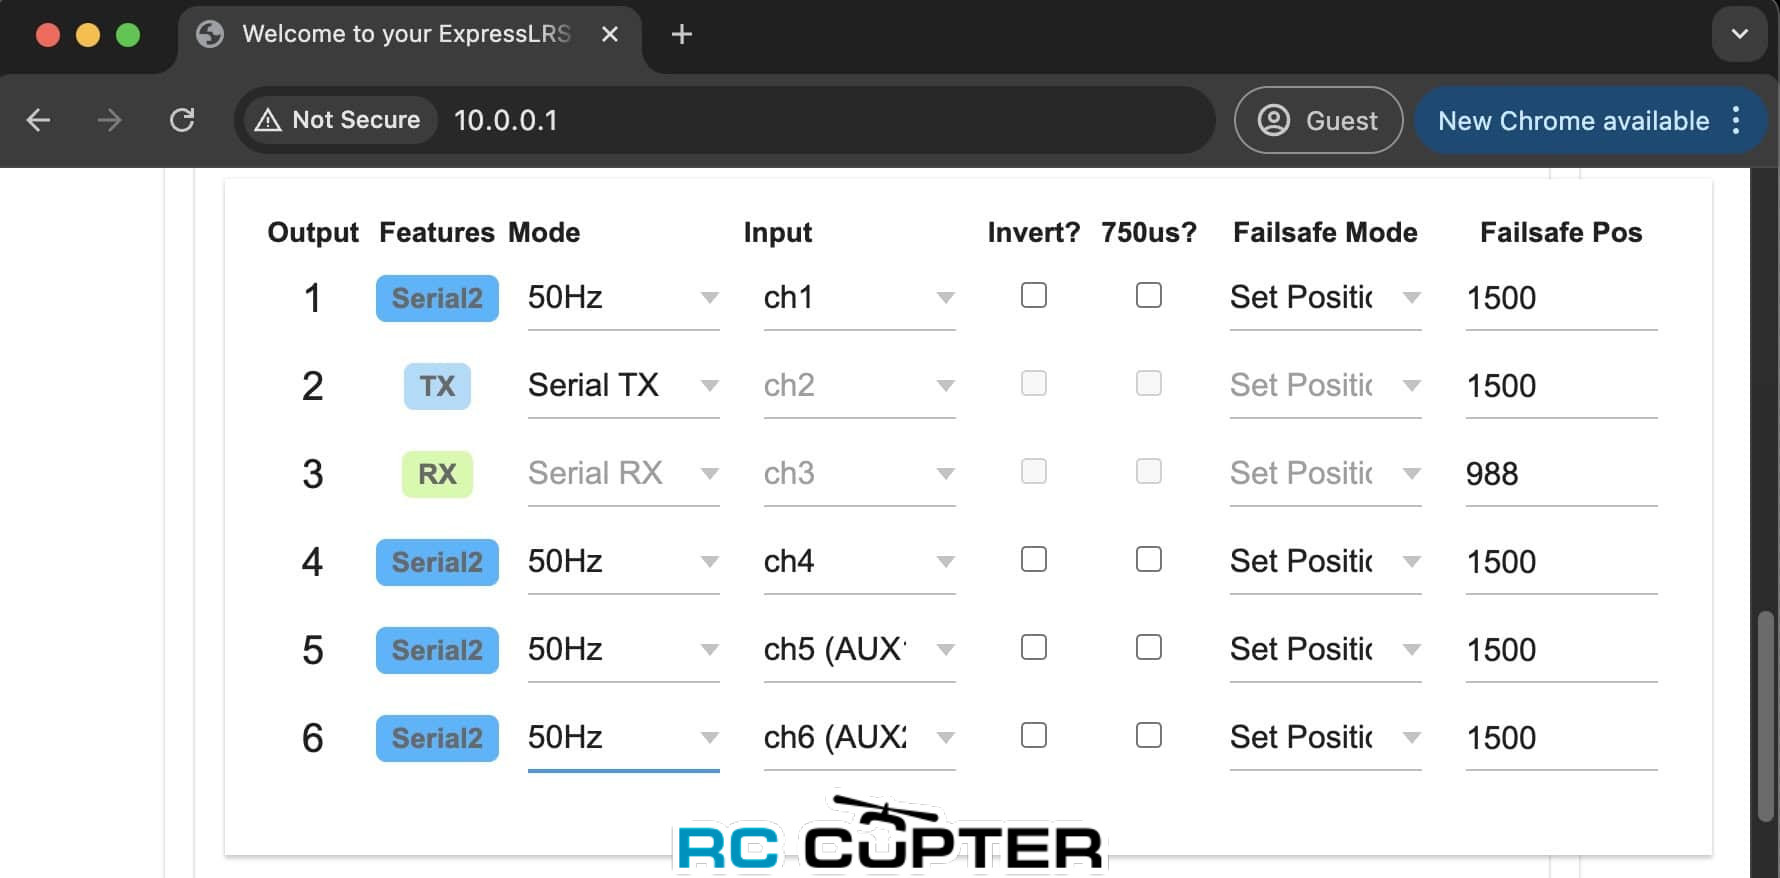Open Failsafe Mode dropdown for output 6
Viewport: 1780px width, 878px height.
click(1325, 738)
